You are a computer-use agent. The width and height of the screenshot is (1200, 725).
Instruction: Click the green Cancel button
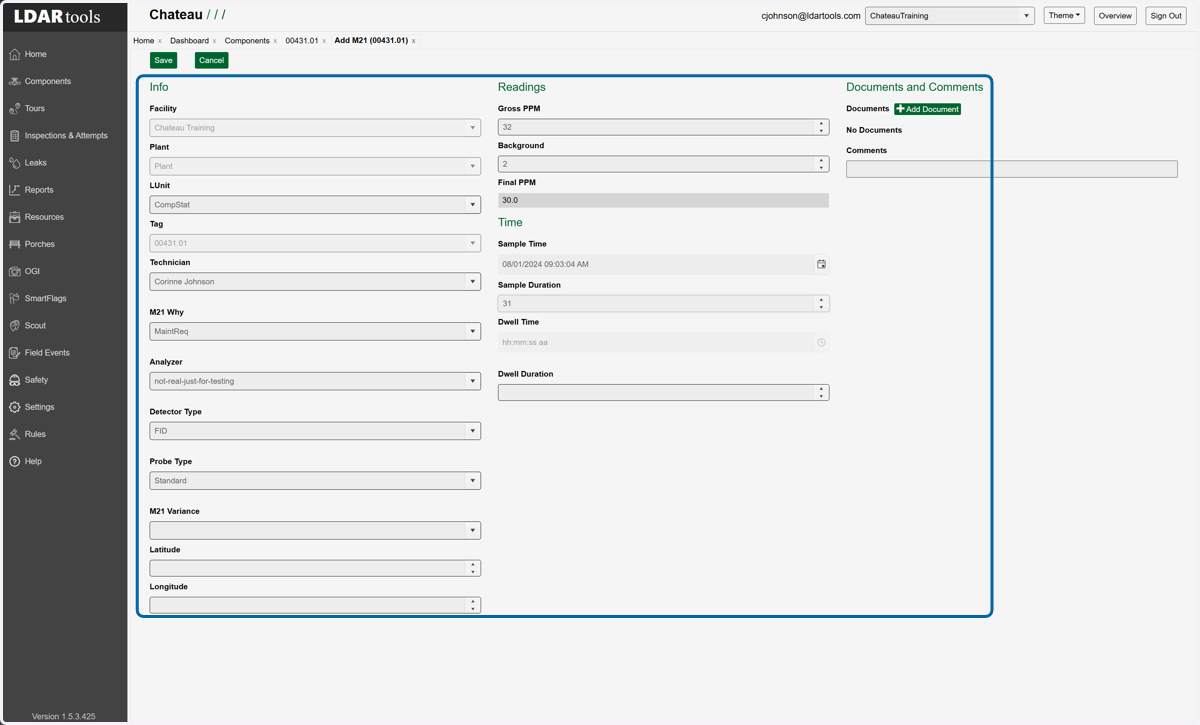point(211,60)
